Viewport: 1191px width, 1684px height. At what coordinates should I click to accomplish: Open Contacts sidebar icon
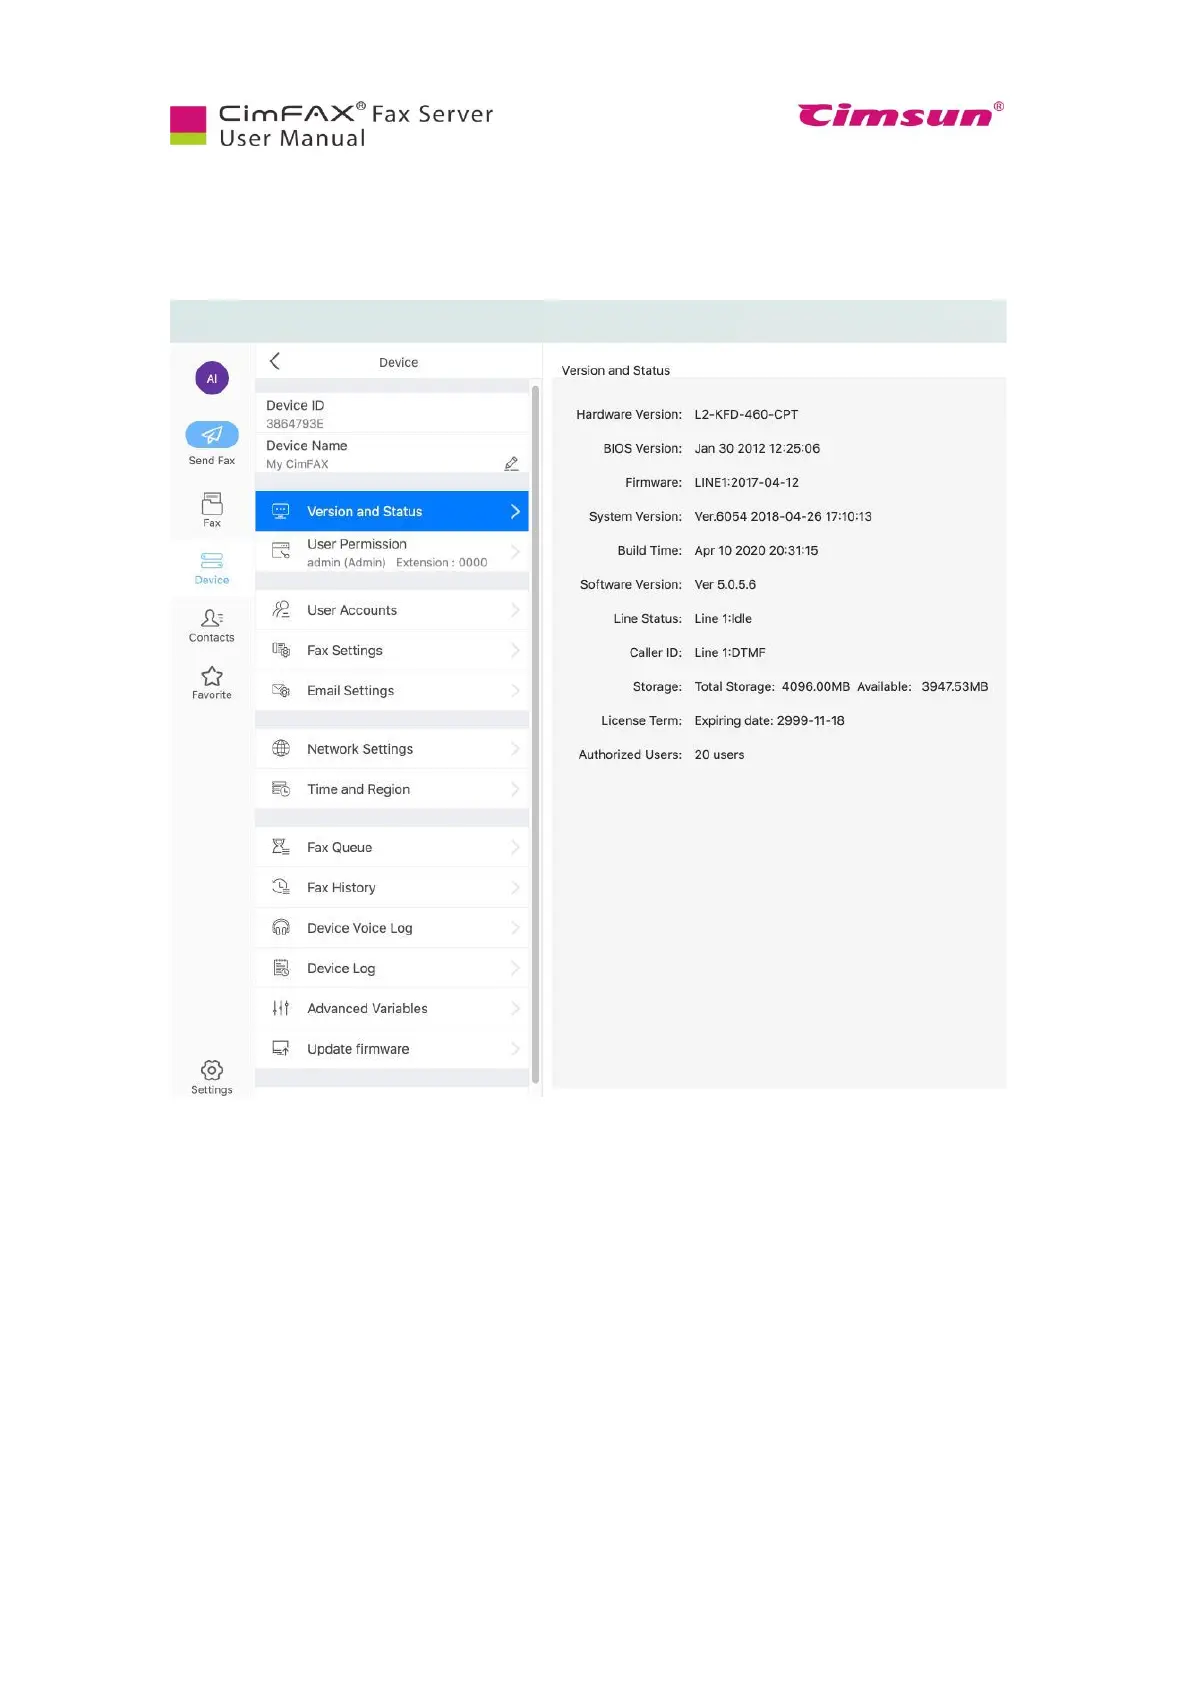[x=212, y=618]
